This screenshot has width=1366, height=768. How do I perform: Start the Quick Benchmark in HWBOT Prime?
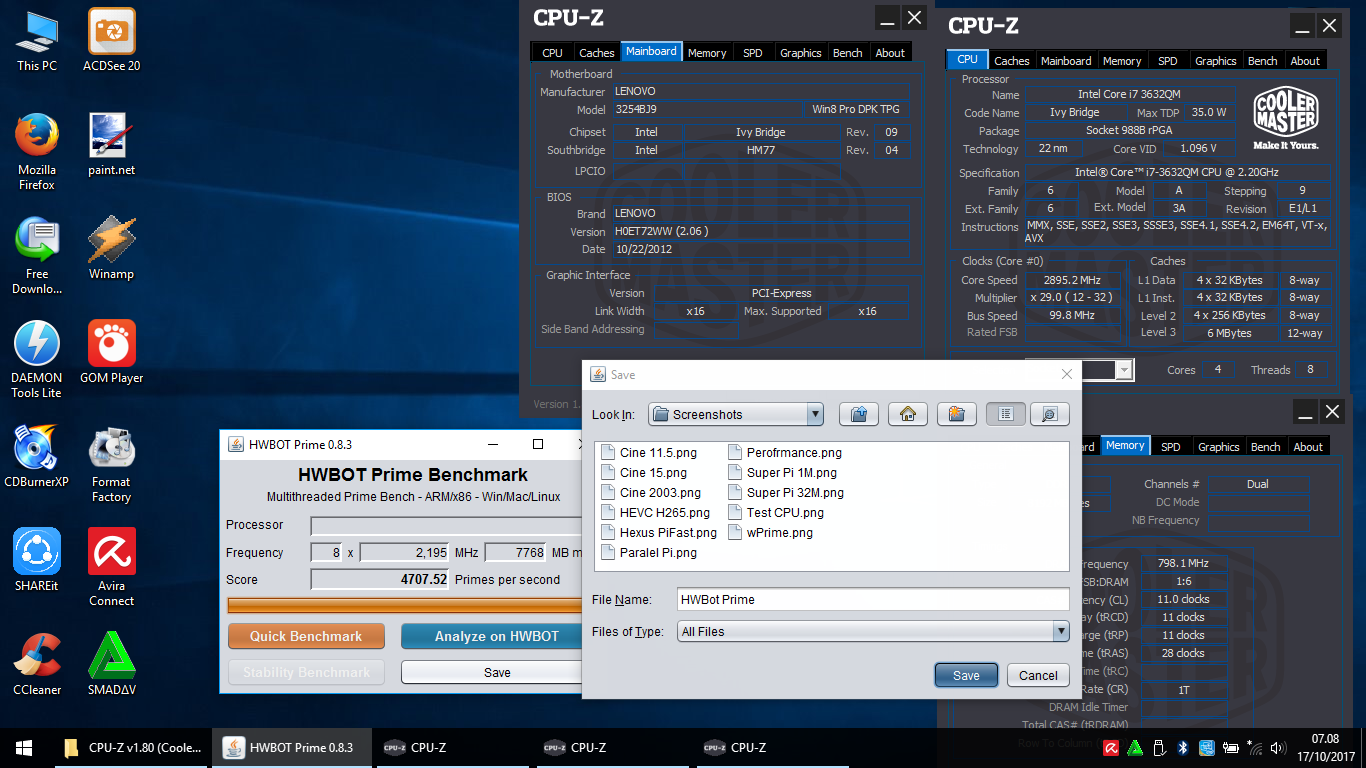[306, 636]
